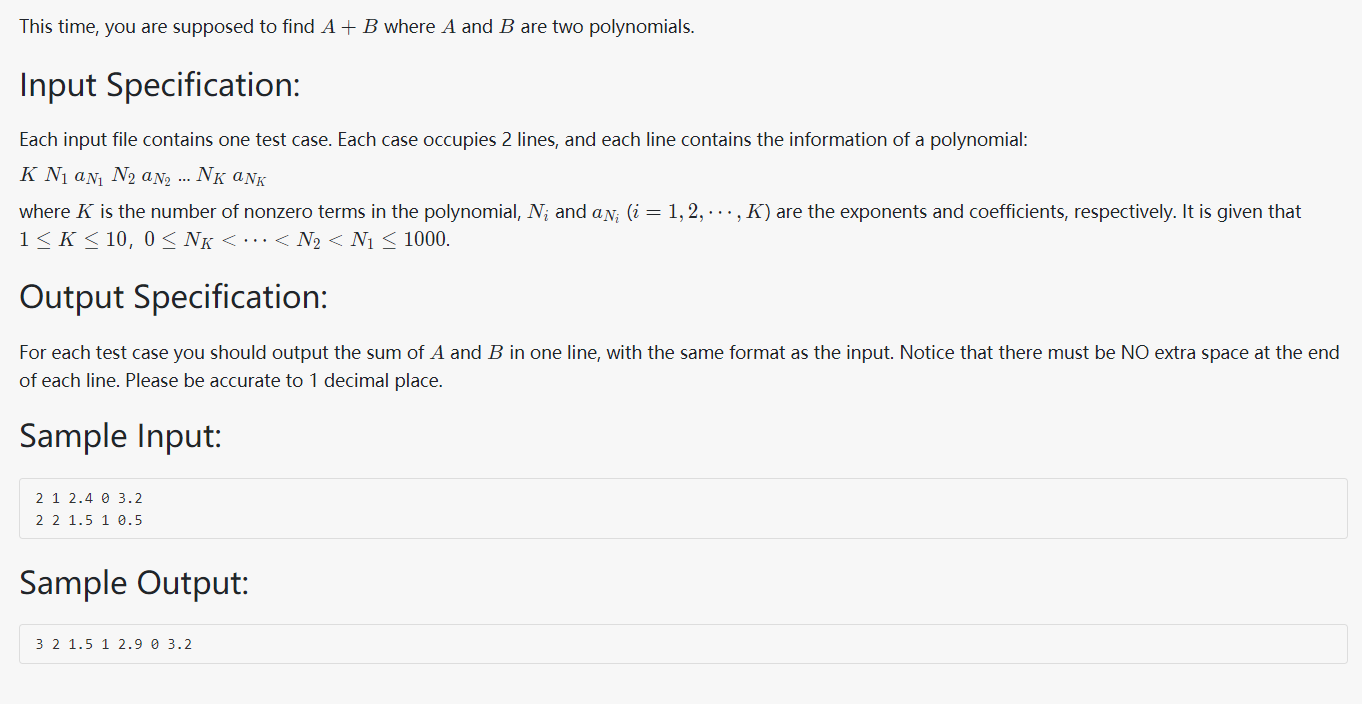The height and width of the screenshot is (713, 1362).
Task: Click the "Sample Input:" heading
Action: [120, 436]
